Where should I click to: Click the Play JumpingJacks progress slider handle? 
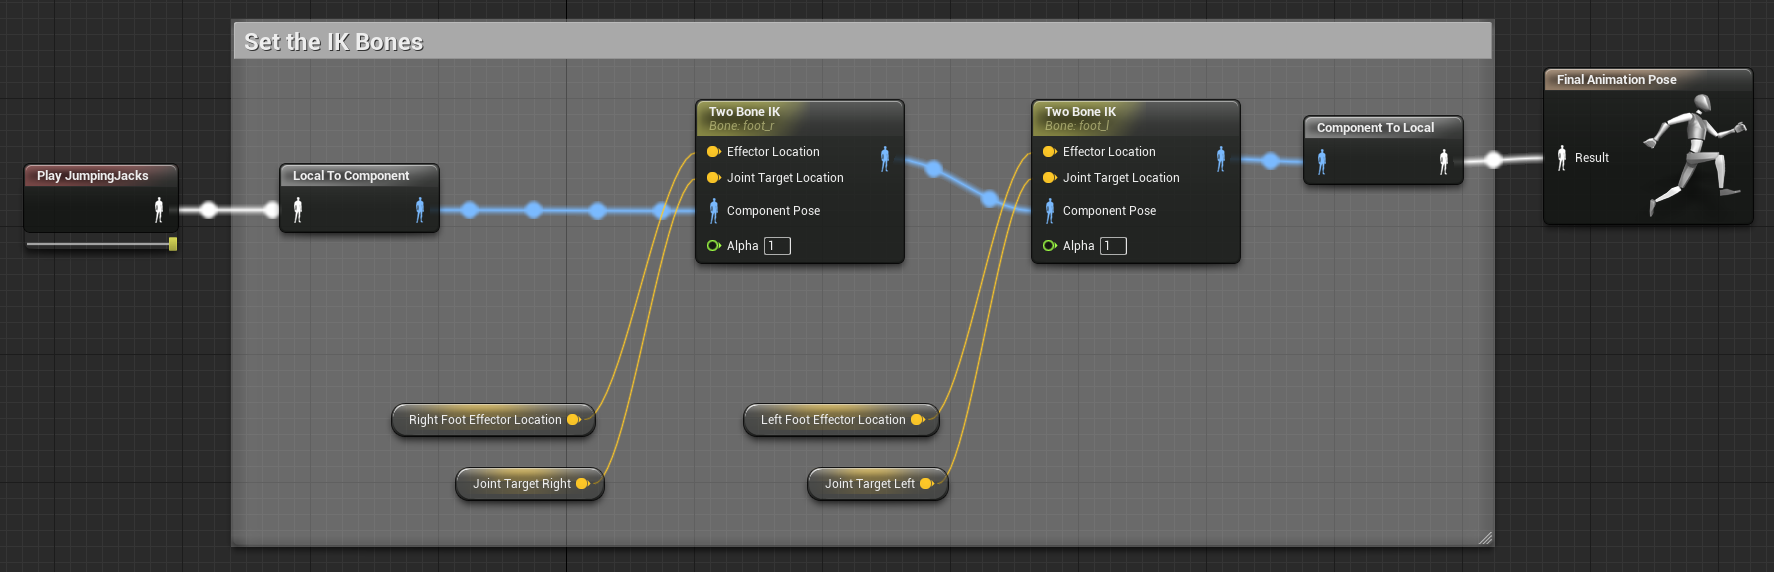[173, 244]
